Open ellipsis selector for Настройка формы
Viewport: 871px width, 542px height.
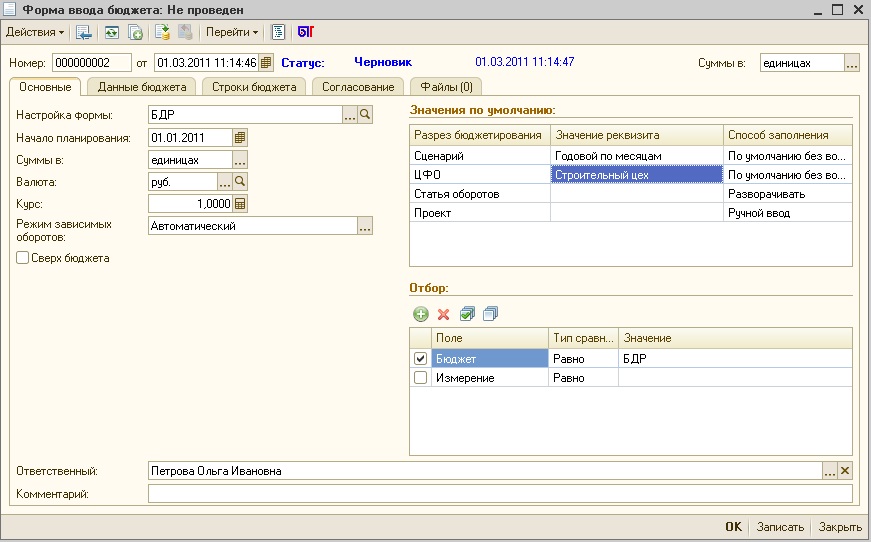click(x=349, y=115)
